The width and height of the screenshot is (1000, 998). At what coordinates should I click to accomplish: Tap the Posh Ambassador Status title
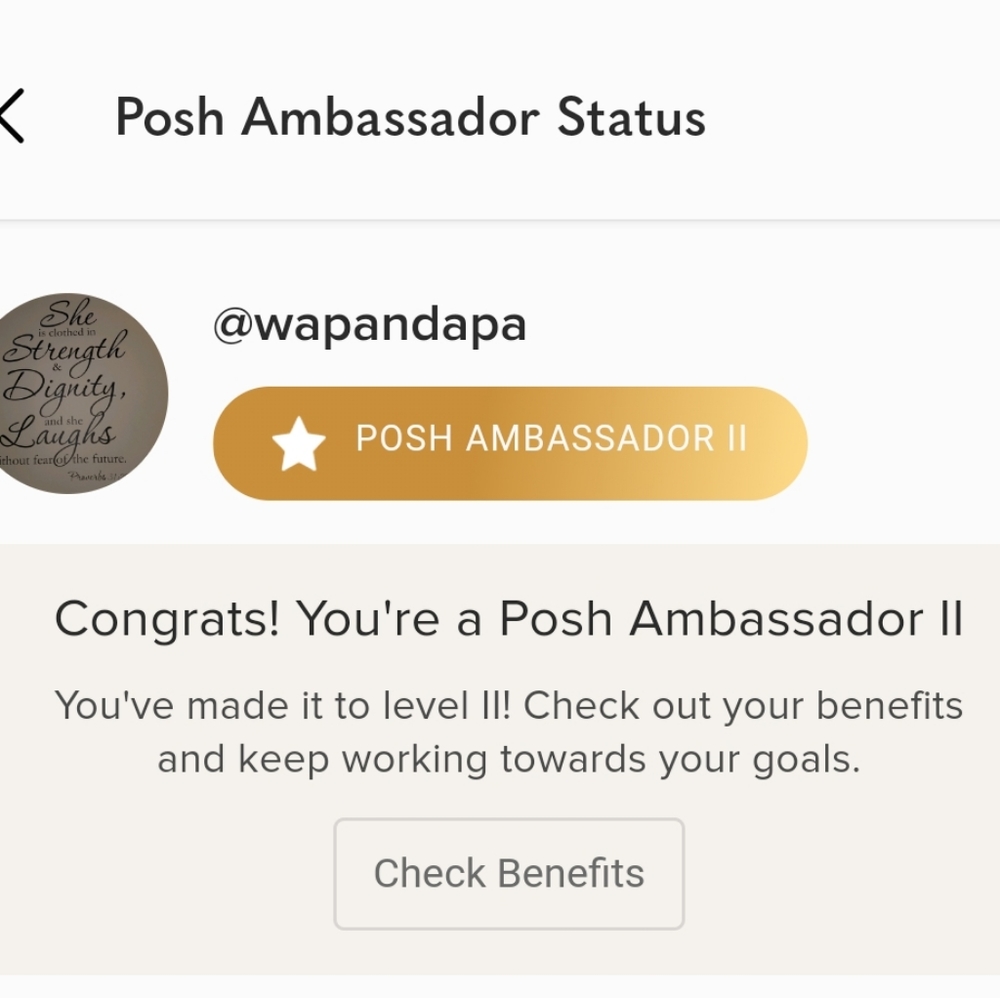pyautogui.click(x=410, y=117)
